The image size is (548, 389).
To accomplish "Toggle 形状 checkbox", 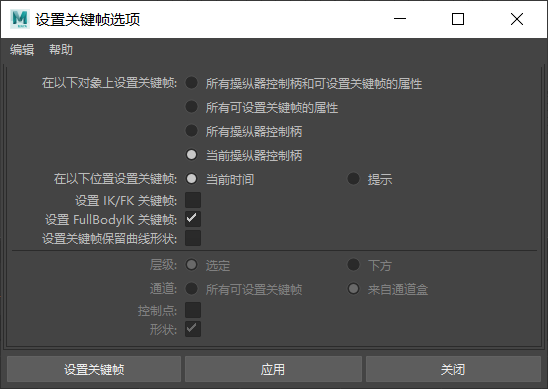I will pyautogui.click(x=193, y=329).
